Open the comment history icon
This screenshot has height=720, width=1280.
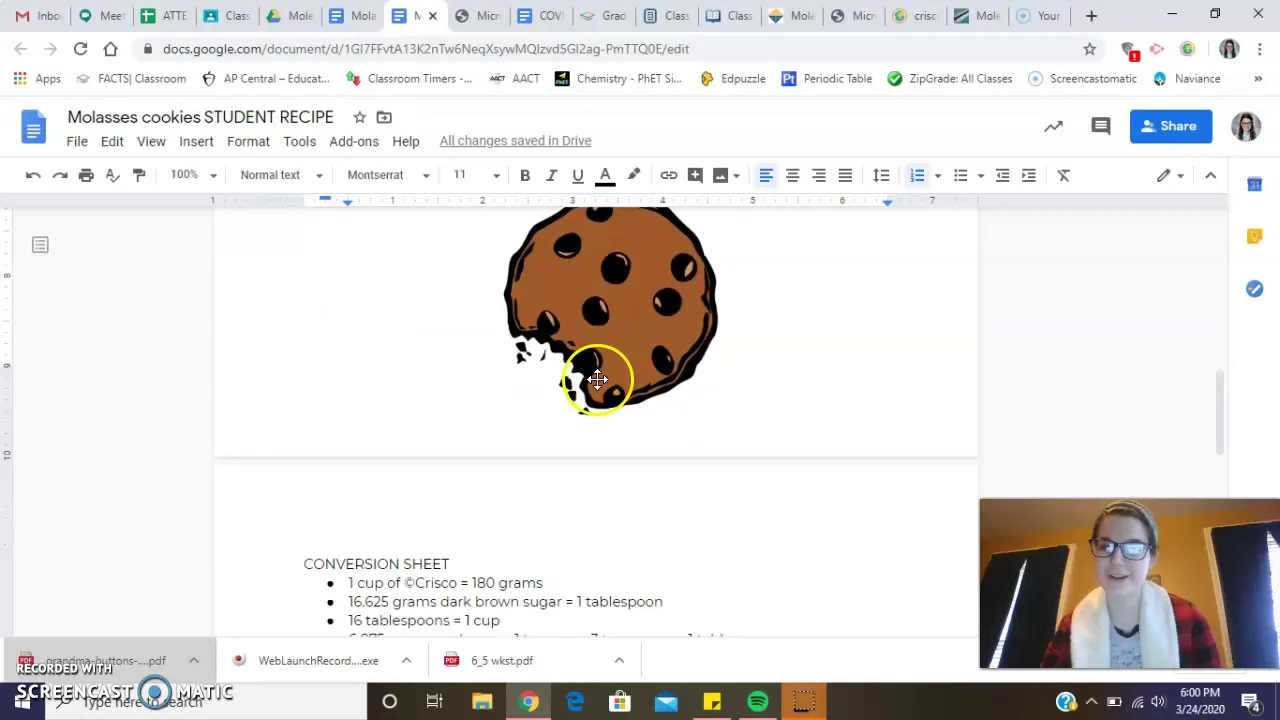(x=1101, y=126)
